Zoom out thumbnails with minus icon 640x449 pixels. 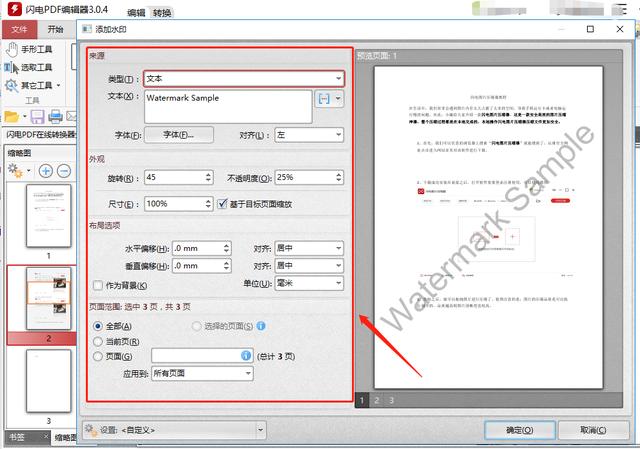tap(64, 171)
